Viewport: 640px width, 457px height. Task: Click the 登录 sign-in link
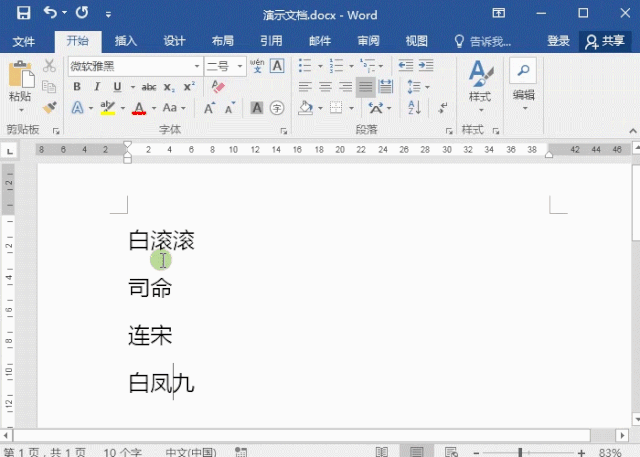click(558, 41)
